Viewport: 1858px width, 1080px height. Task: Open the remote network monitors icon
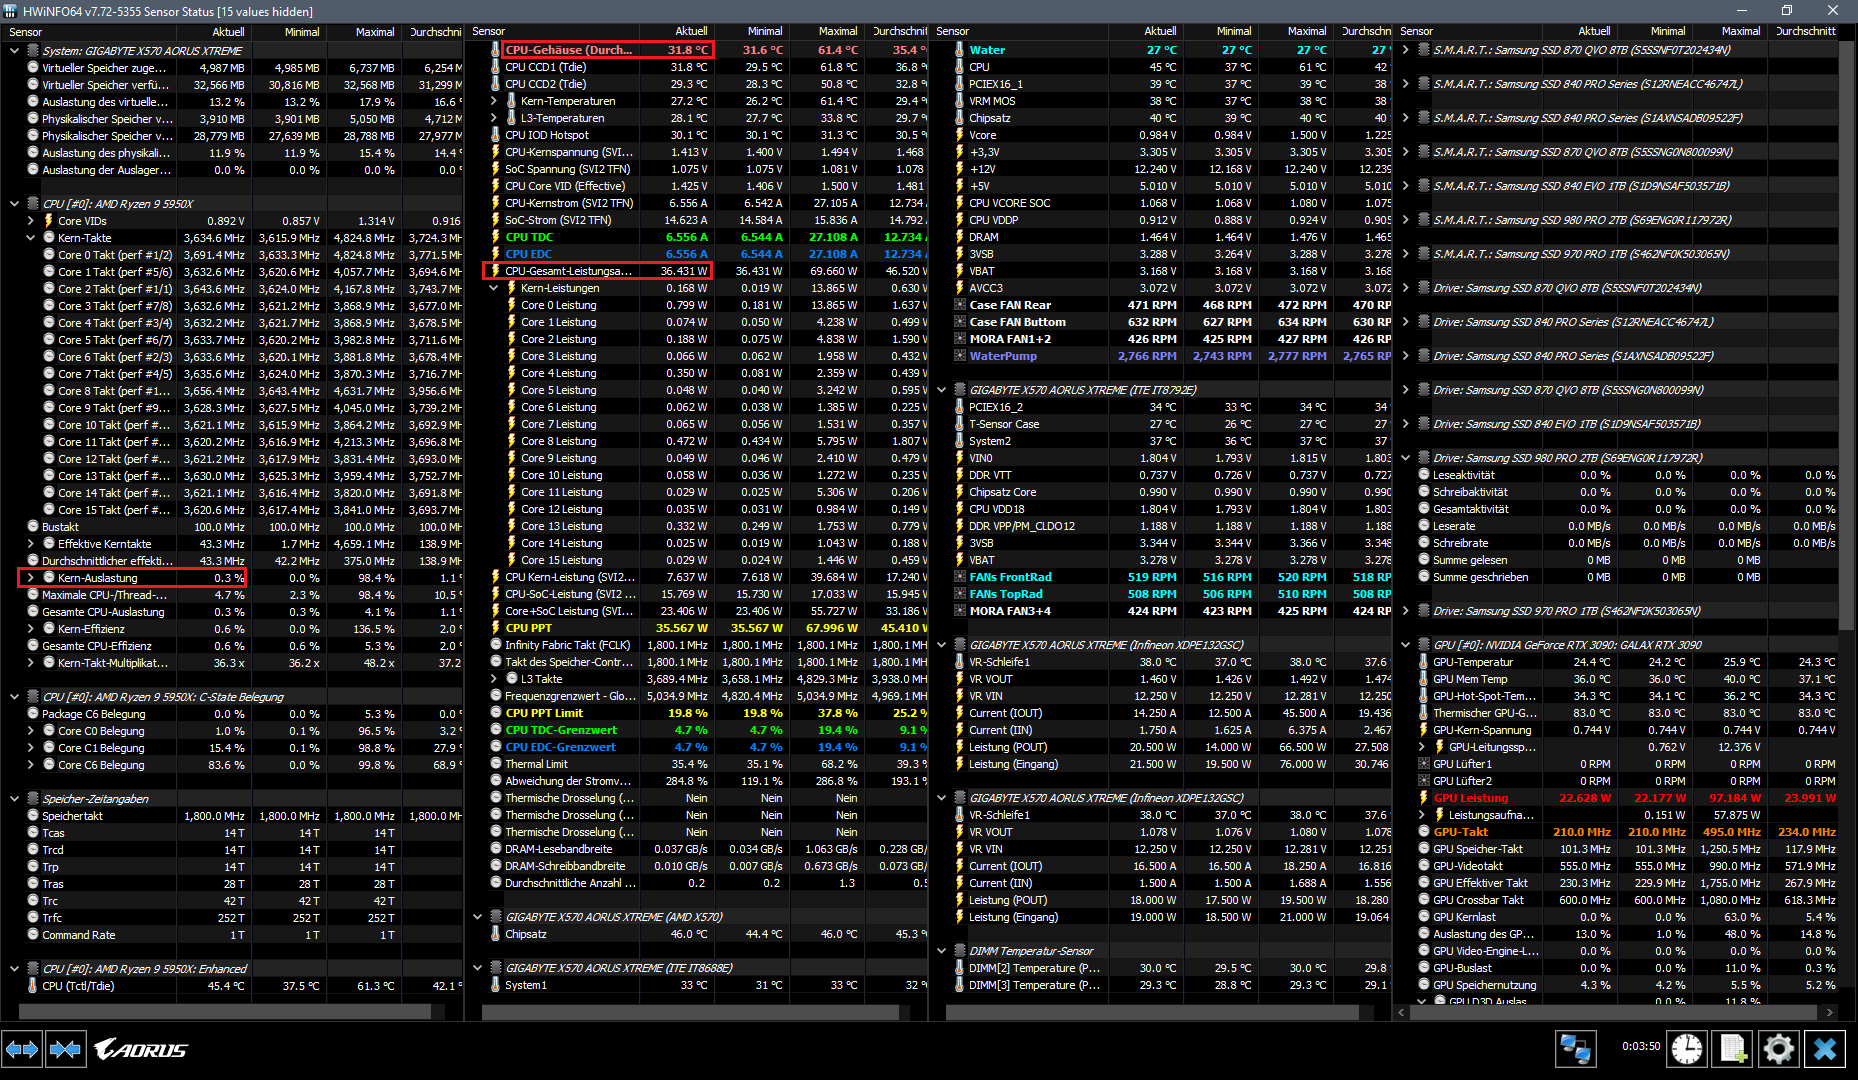coord(1575,1049)
